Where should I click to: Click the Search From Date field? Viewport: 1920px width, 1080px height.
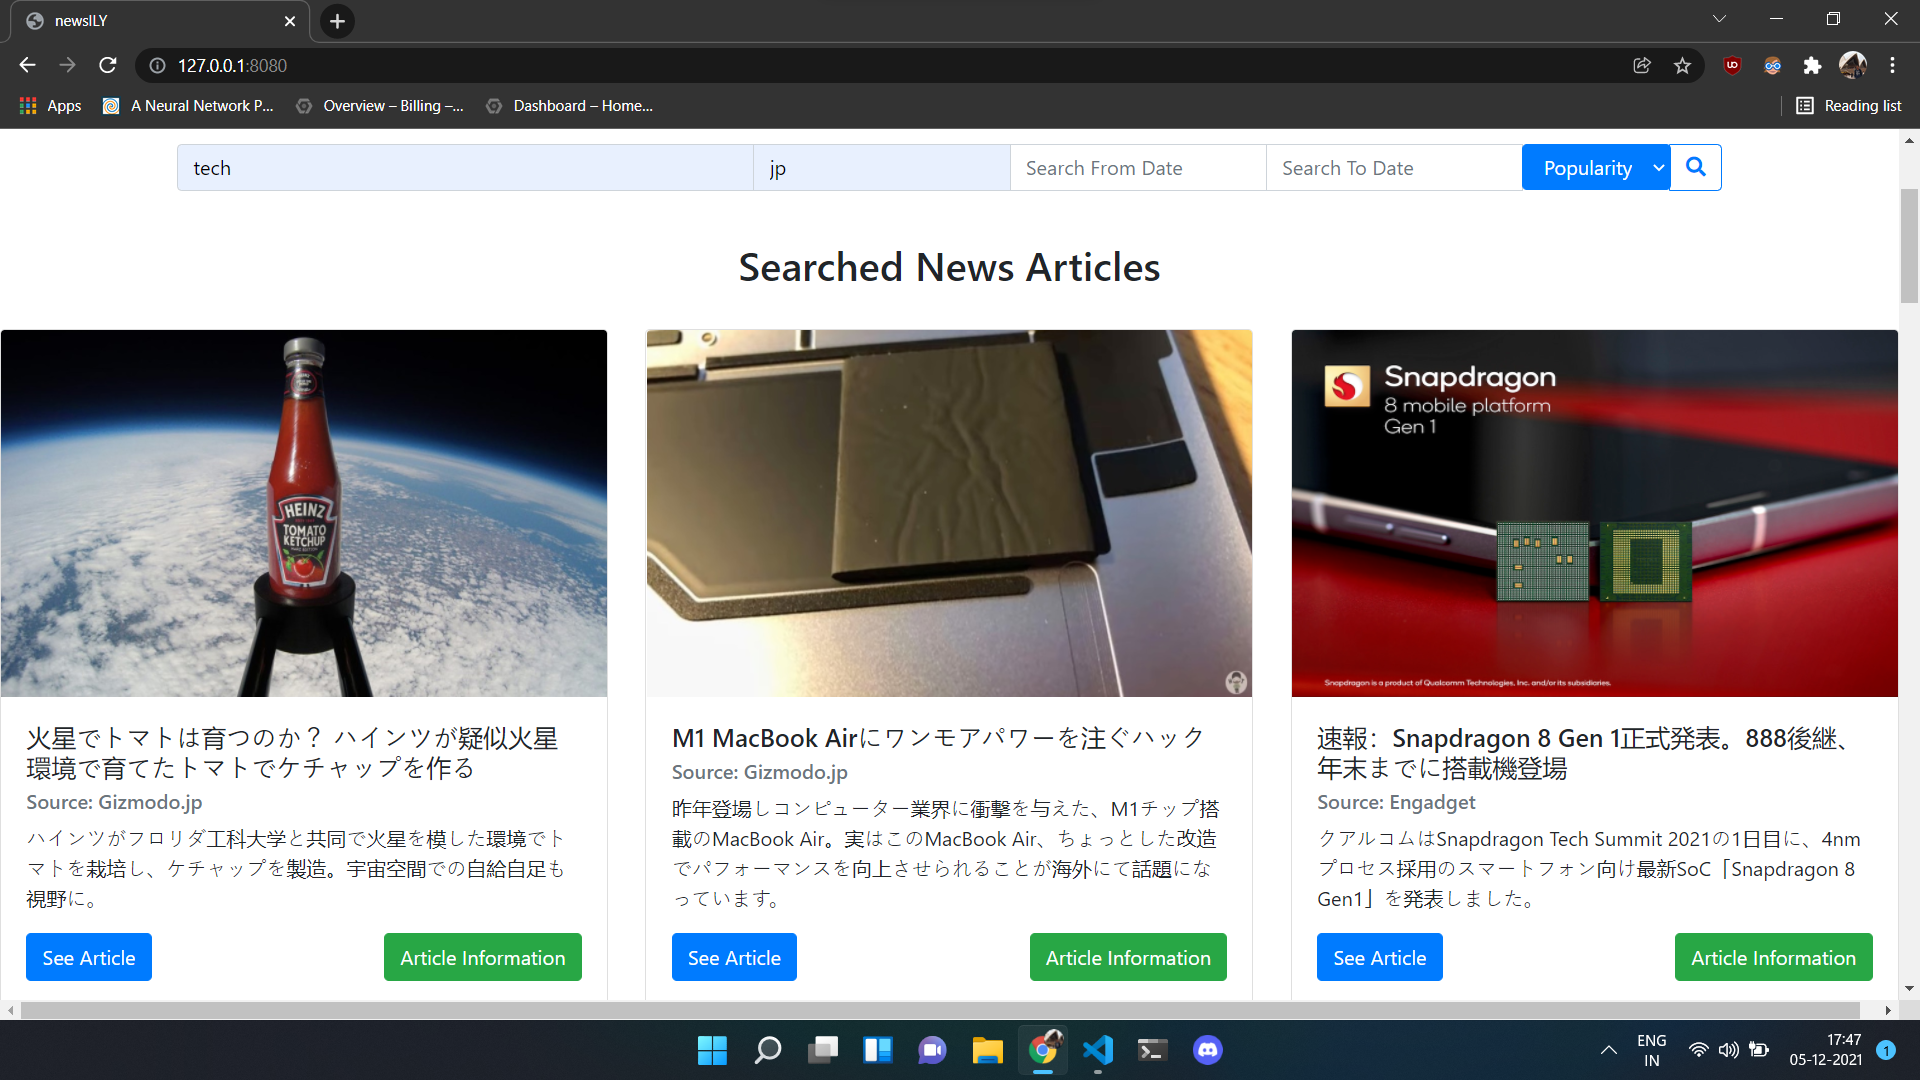click(1137, 168)
